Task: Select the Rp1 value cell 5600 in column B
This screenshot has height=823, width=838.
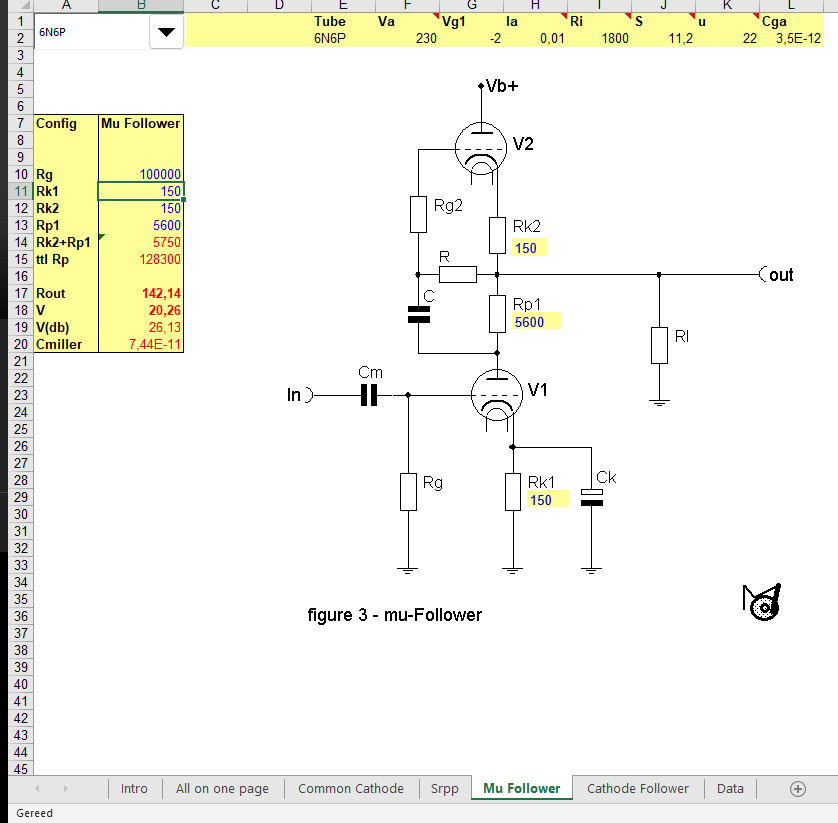Action: pyautogui.click(x=141, y=226)
